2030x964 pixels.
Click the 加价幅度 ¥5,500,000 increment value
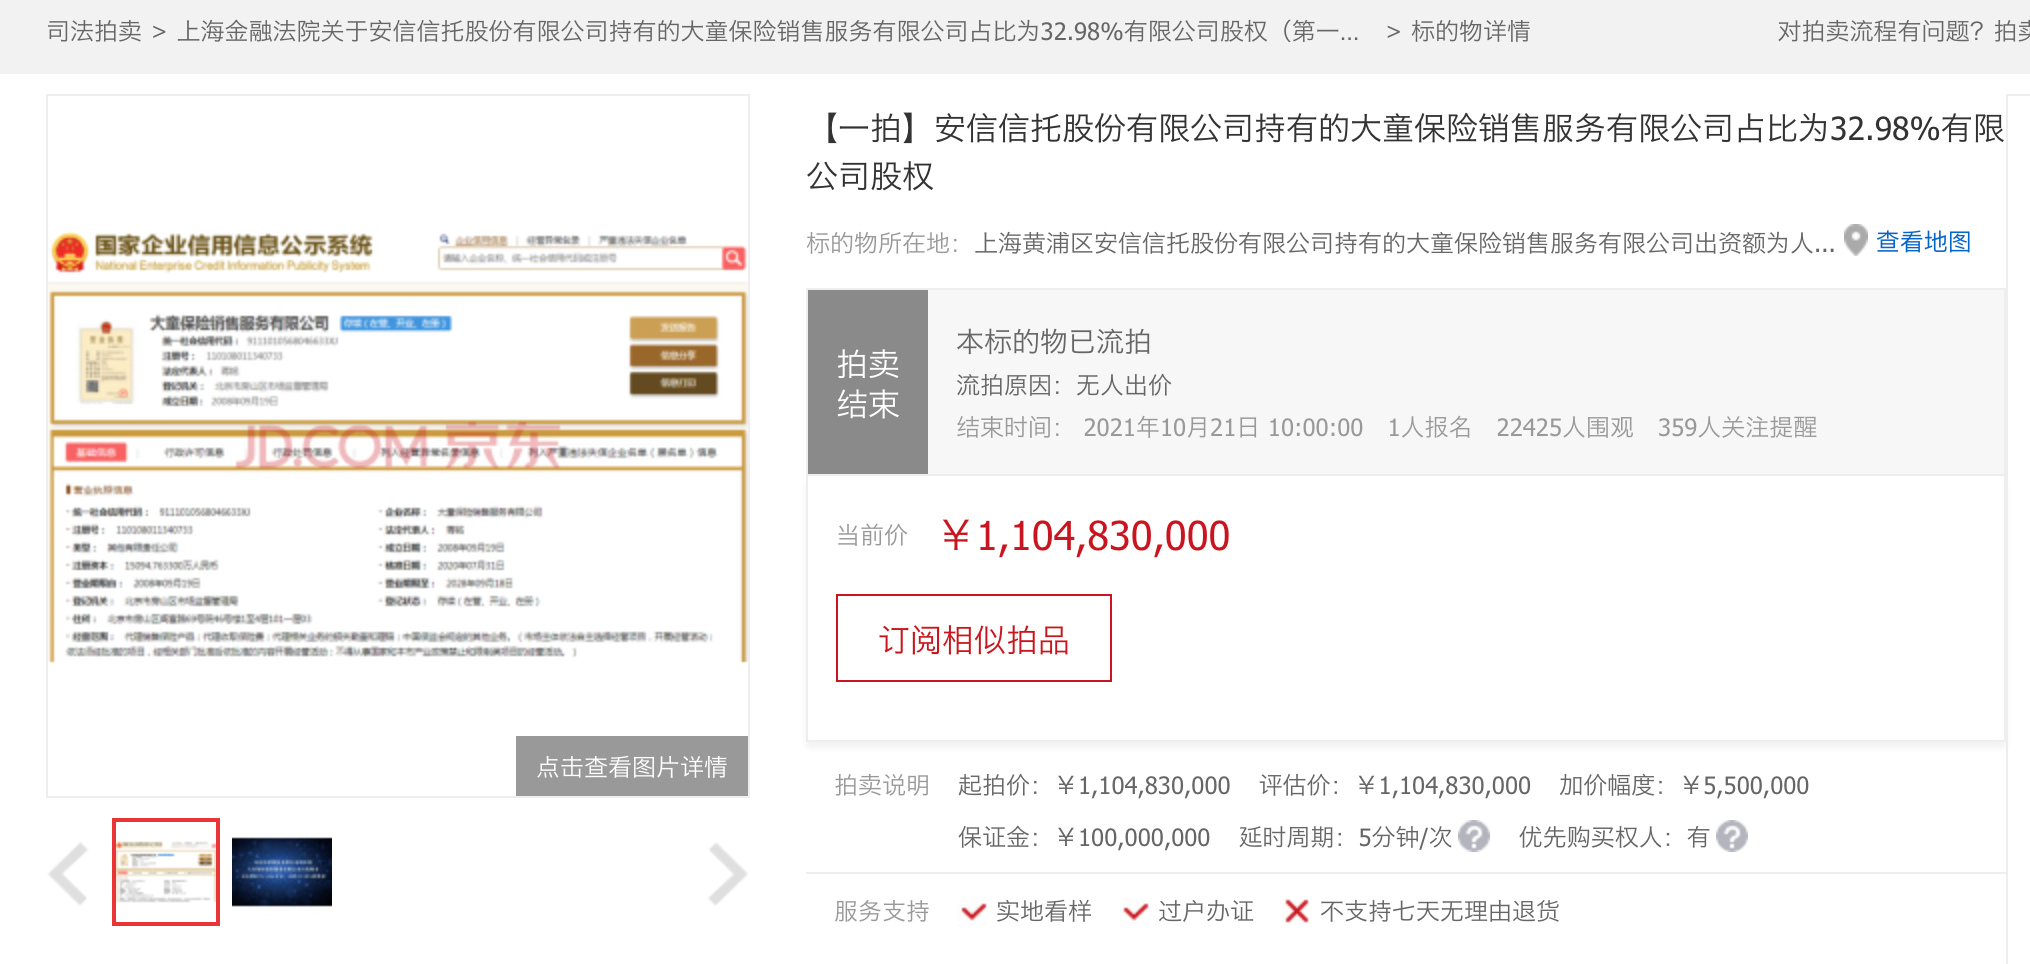[1745, 786]
